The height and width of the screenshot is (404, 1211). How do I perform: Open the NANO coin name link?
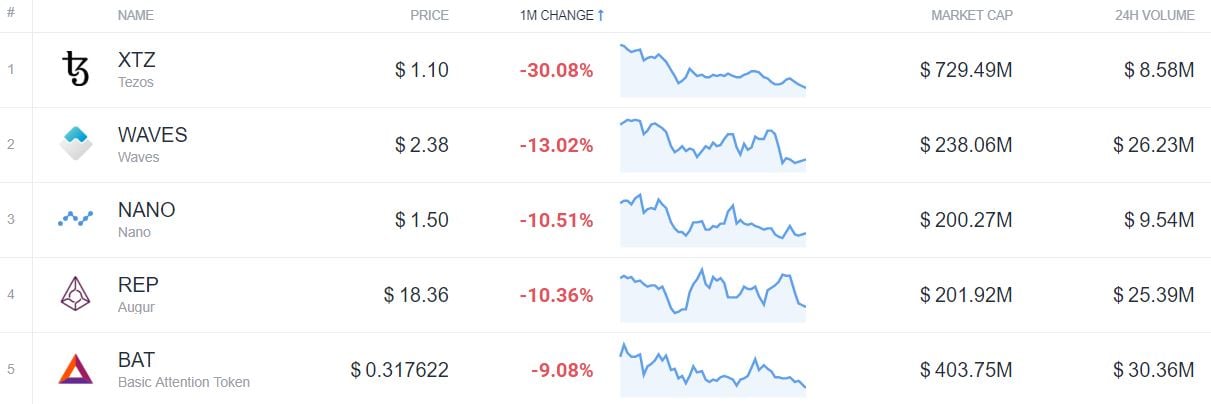point(146,210)
